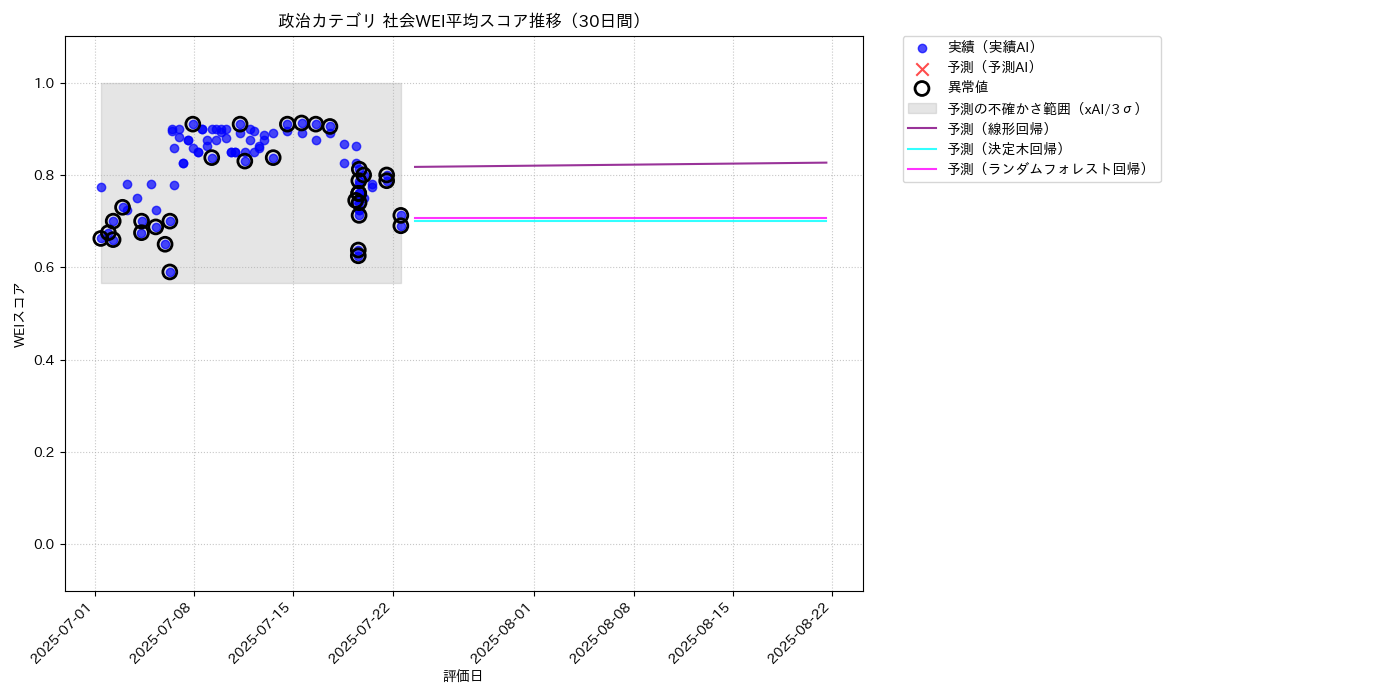
Task: Click the black circle legend marker for 異常値
Action: (x=922, y=88)
